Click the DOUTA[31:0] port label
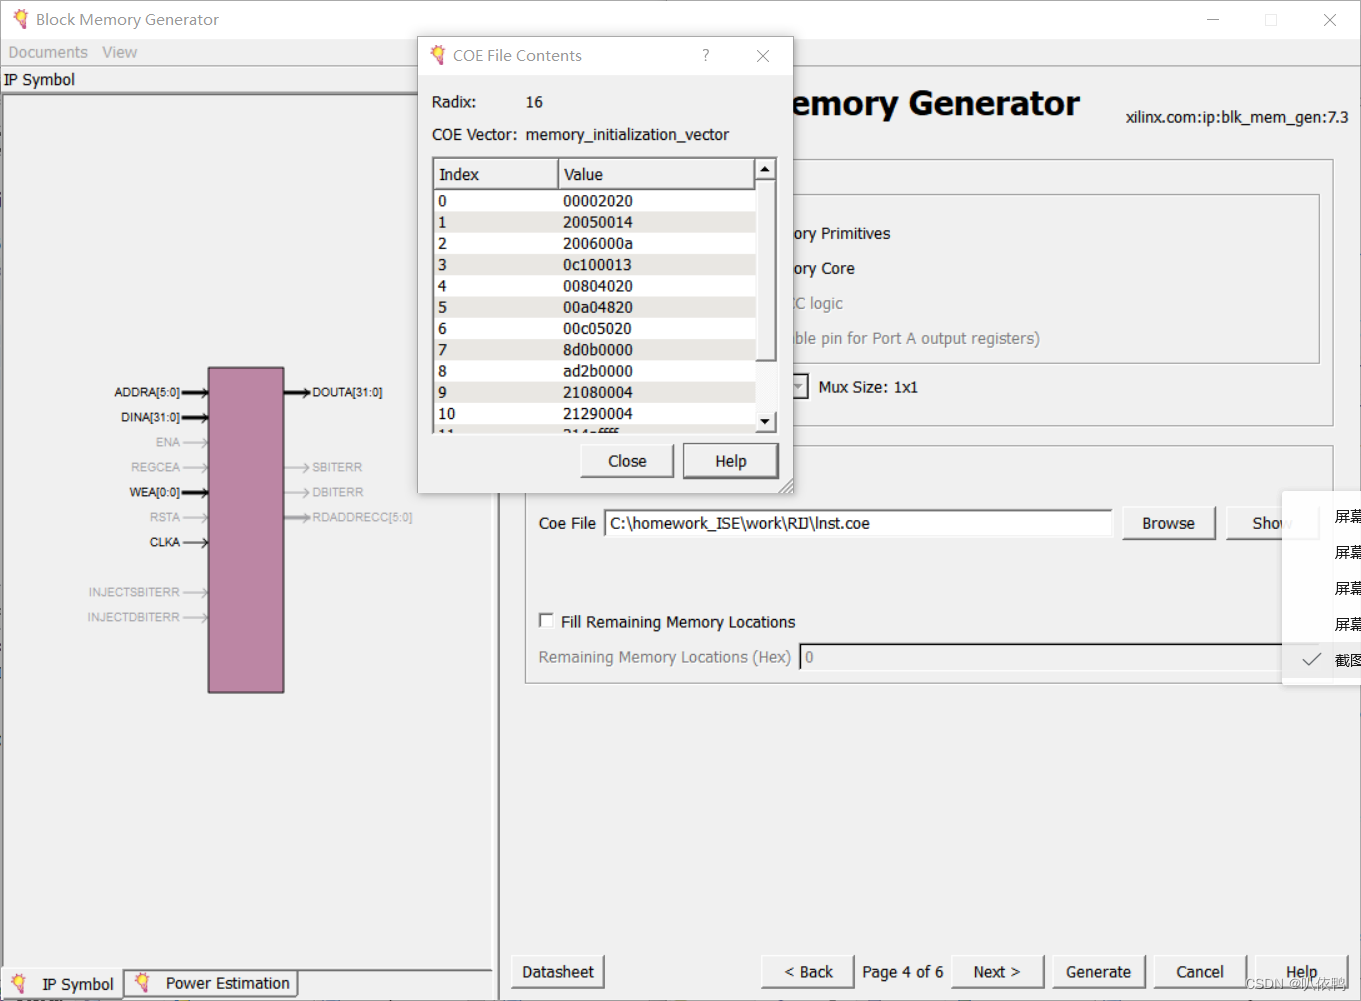Screen dimensions: 1361x1001 pyautogui.click(x=347, y=392)
